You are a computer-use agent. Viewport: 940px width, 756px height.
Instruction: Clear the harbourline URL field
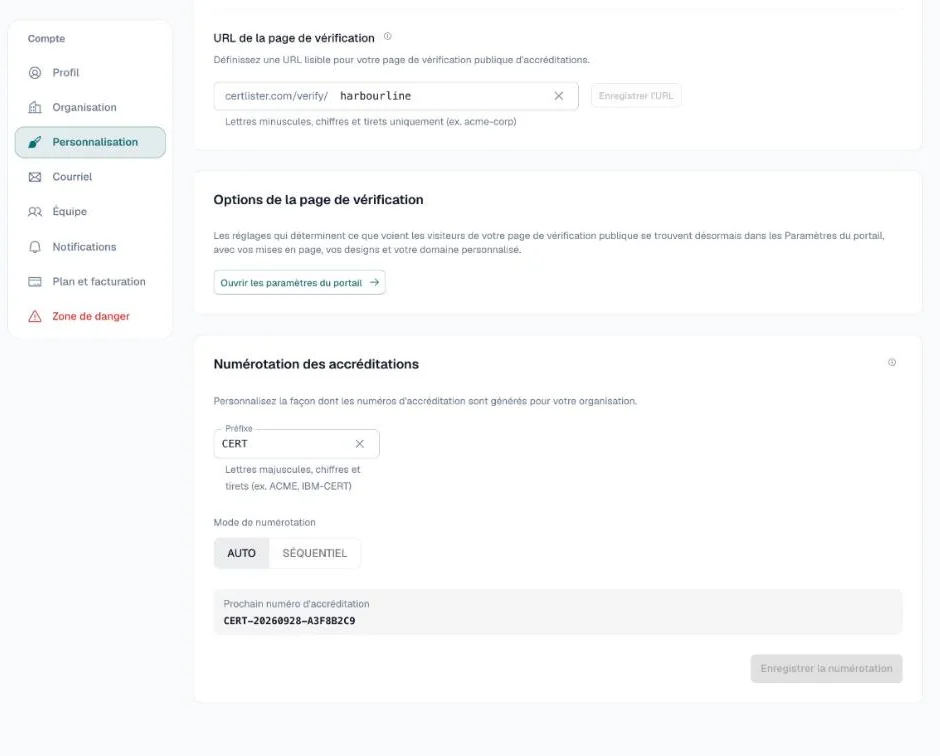[x=559, y=96]
